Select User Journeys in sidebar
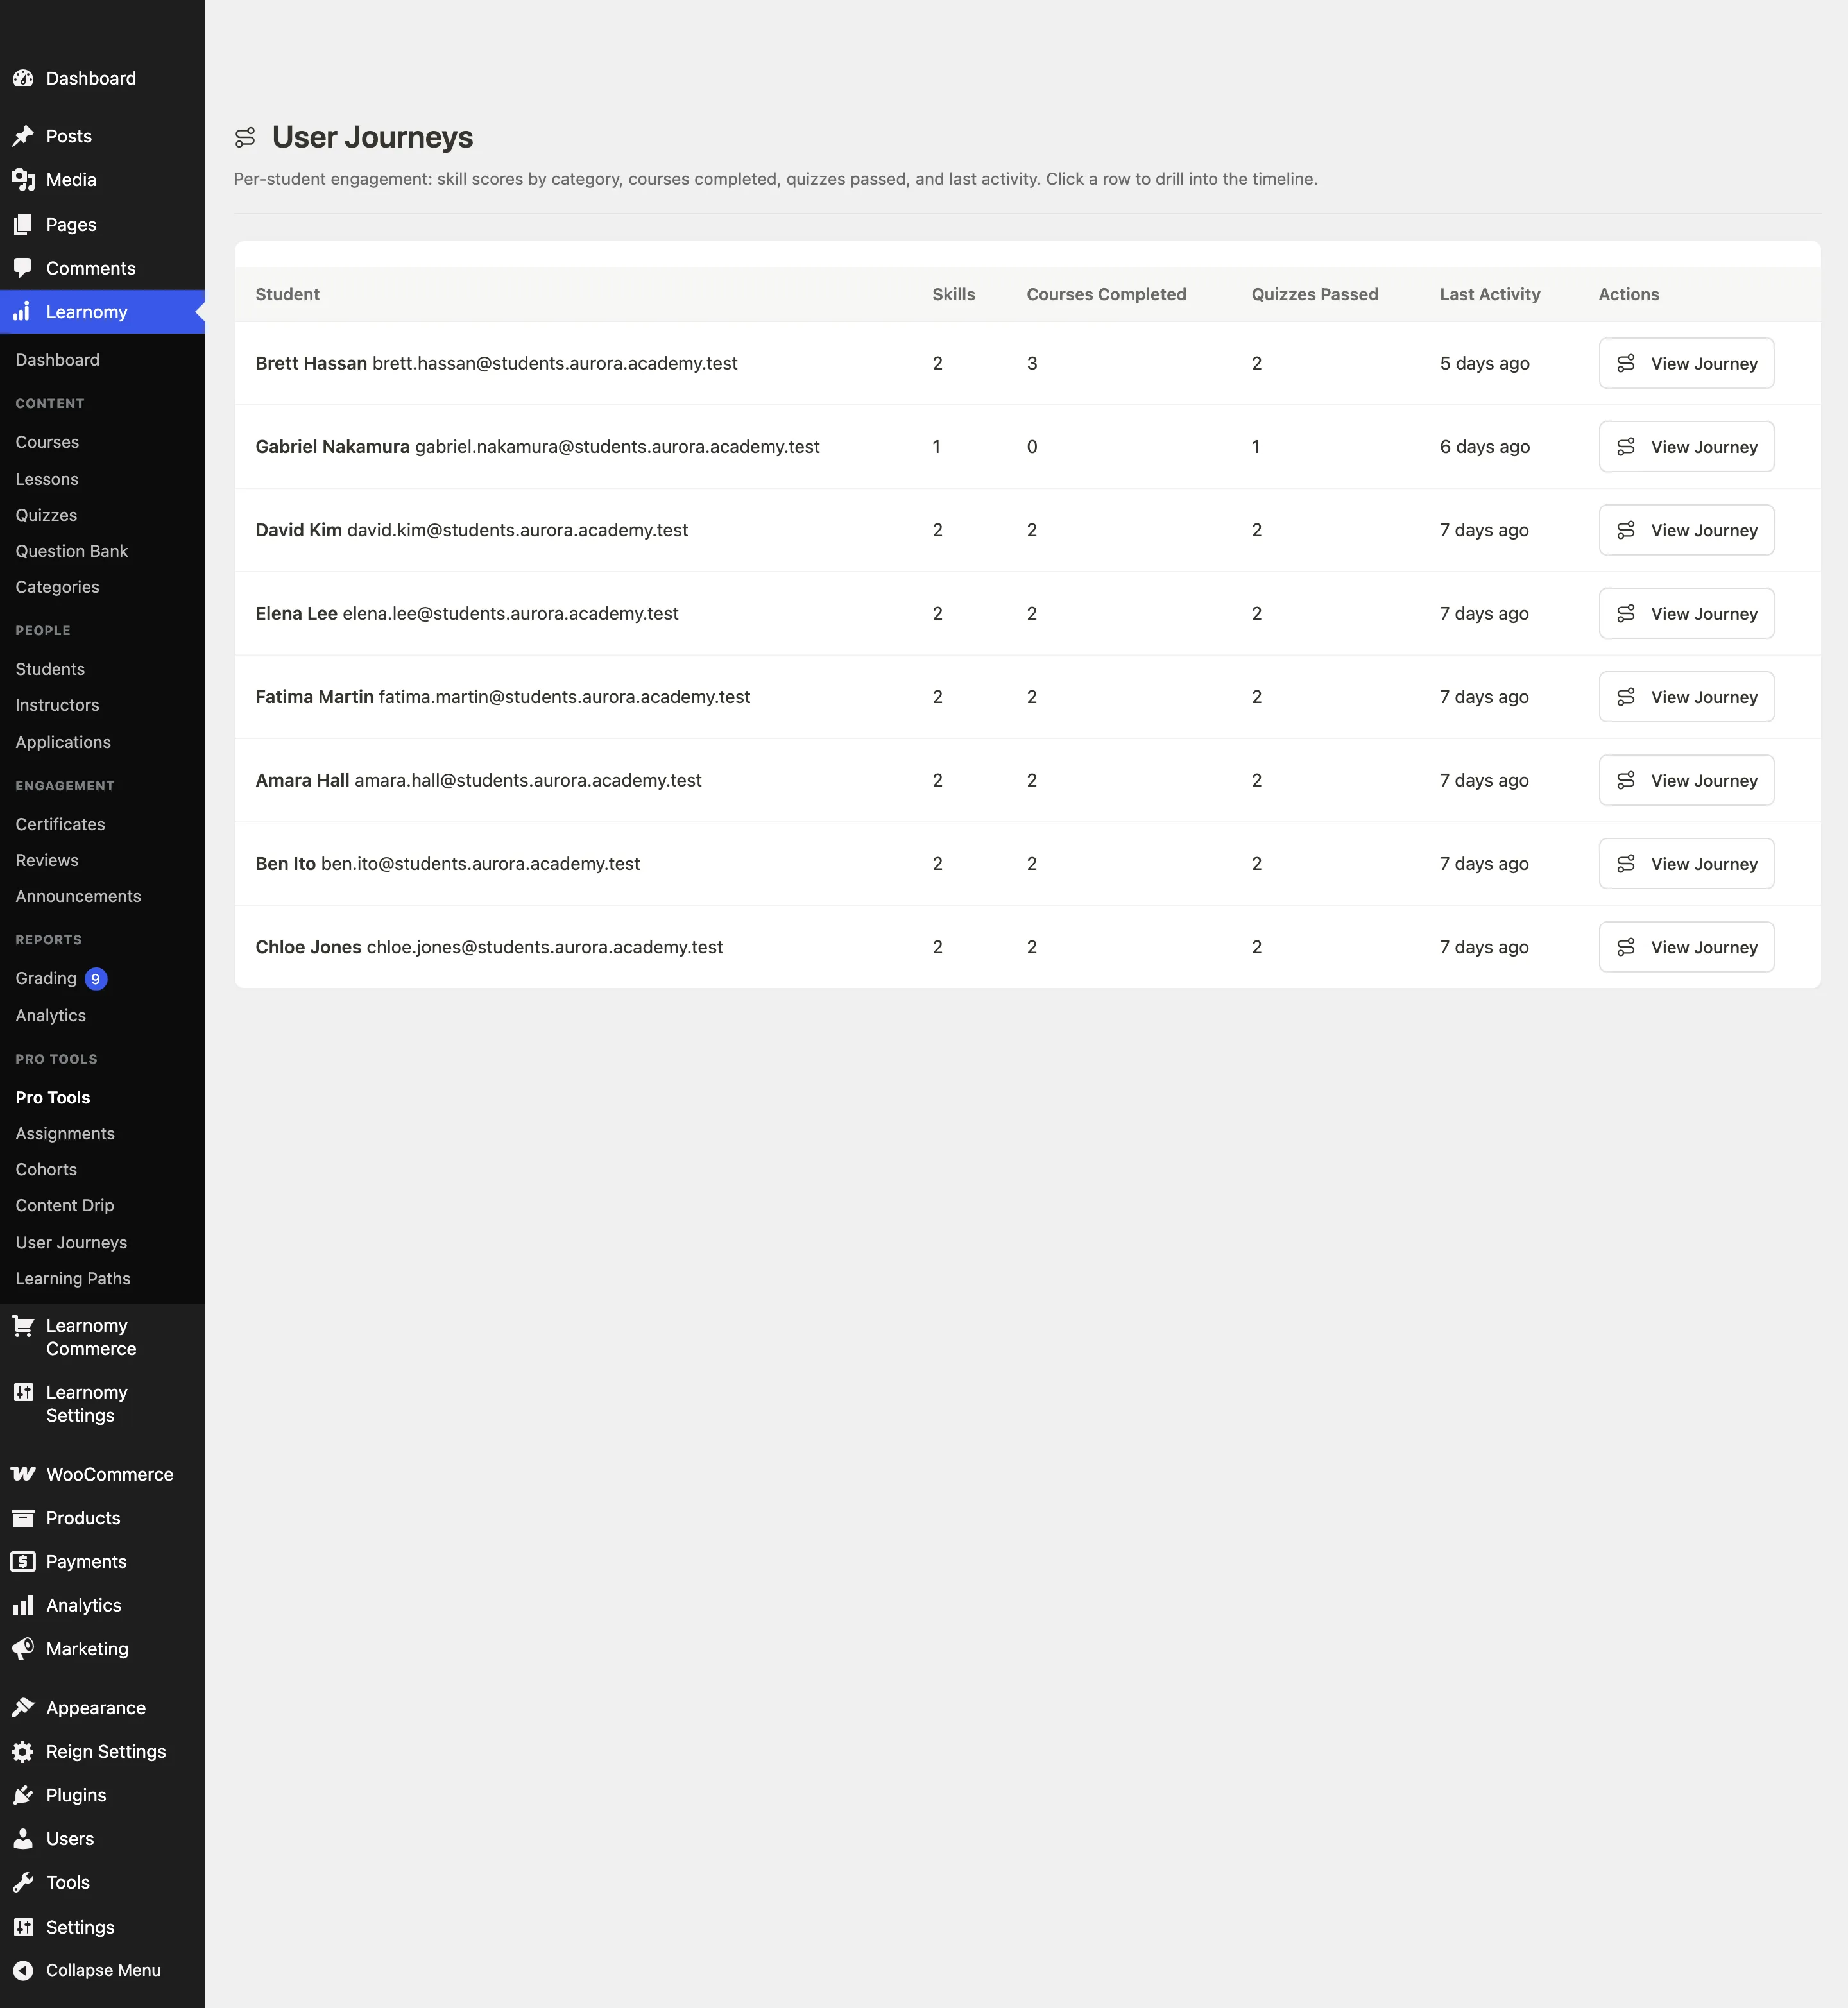Viewport: 1848px width, 2008px height. [71, 1242]
